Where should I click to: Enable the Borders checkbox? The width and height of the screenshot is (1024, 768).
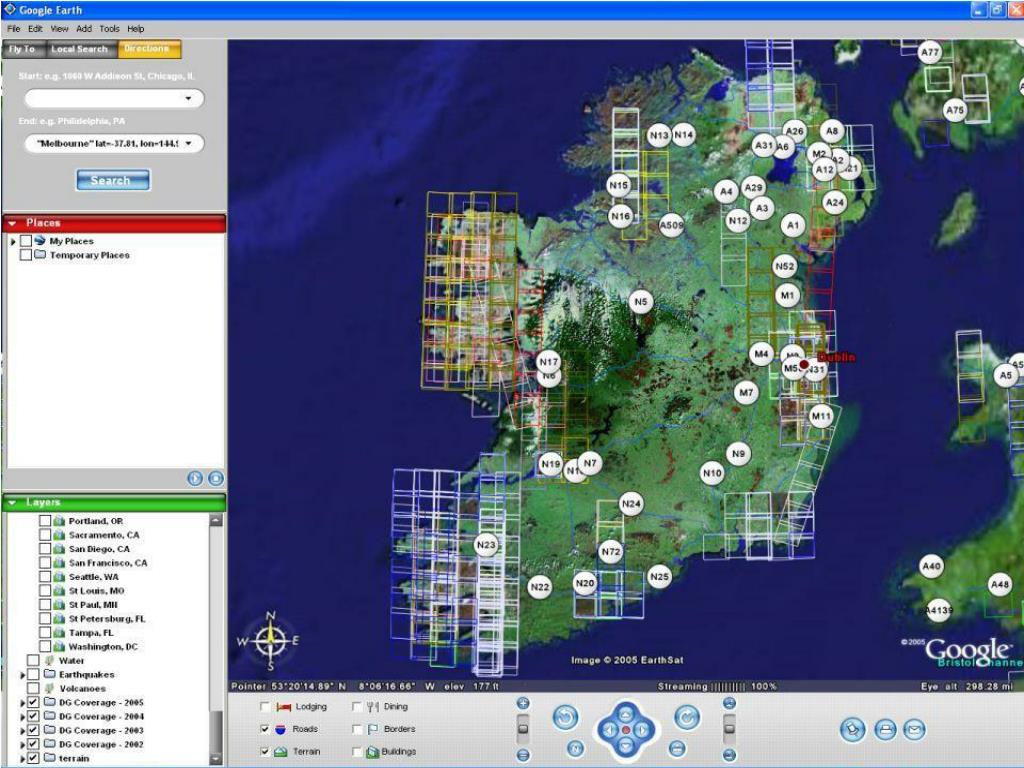point(357,729)
